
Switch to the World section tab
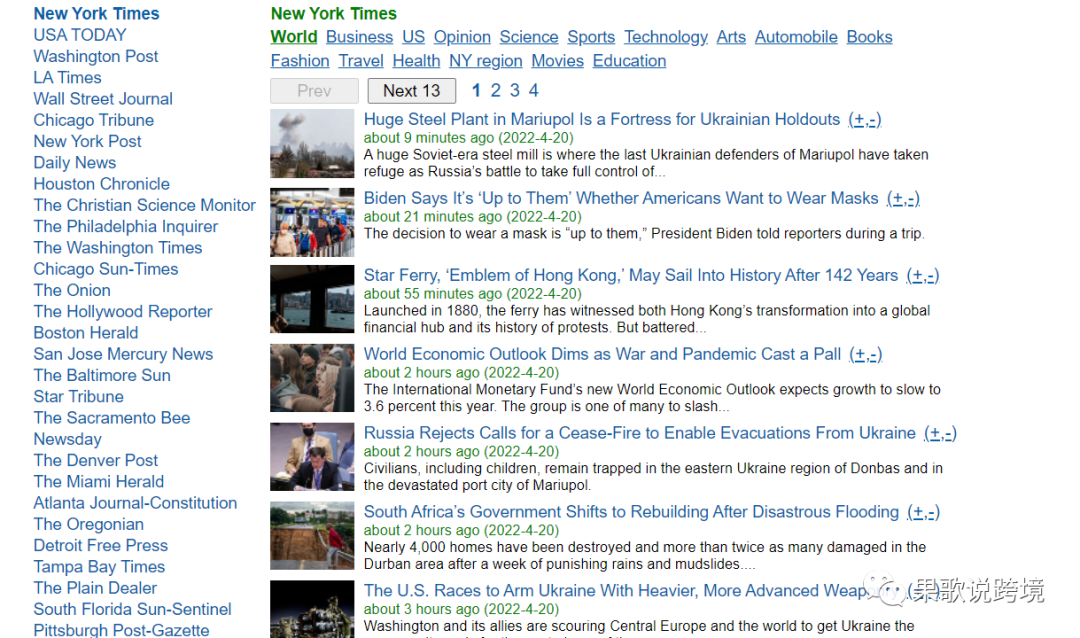click(294, 37)
